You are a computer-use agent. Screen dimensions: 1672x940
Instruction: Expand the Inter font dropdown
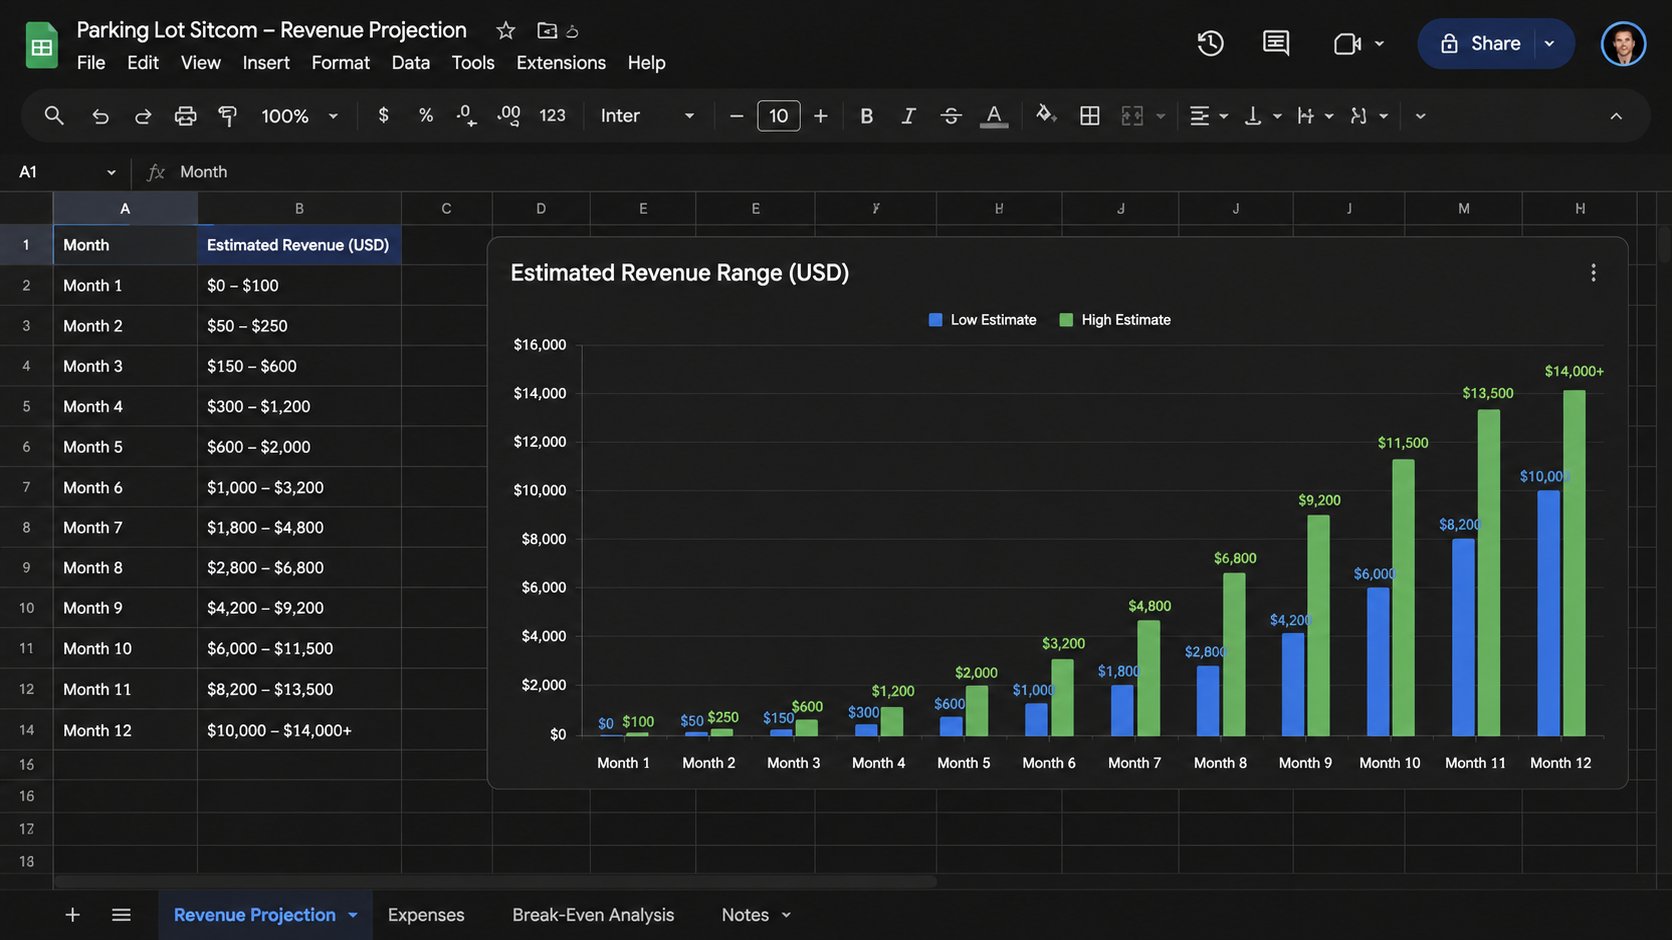coord(647,116)
